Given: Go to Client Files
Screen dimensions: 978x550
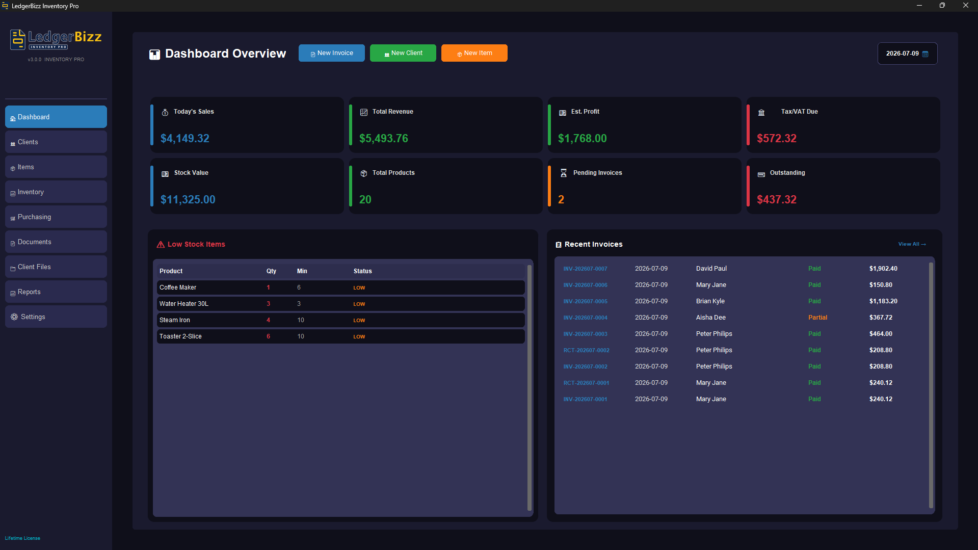Looking at the screenshot, I should (x=56, y=266).
